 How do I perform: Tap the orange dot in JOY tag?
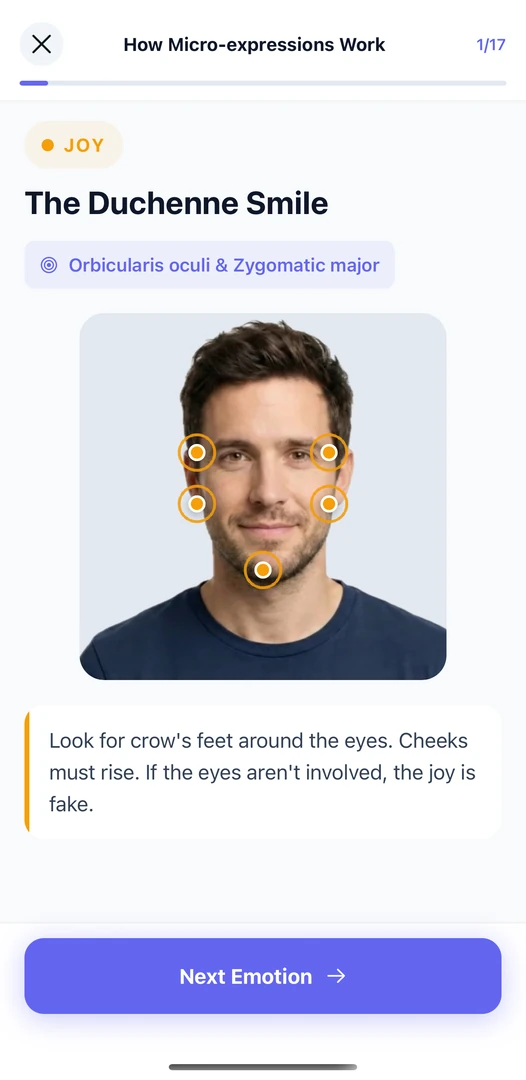[48, 145]
